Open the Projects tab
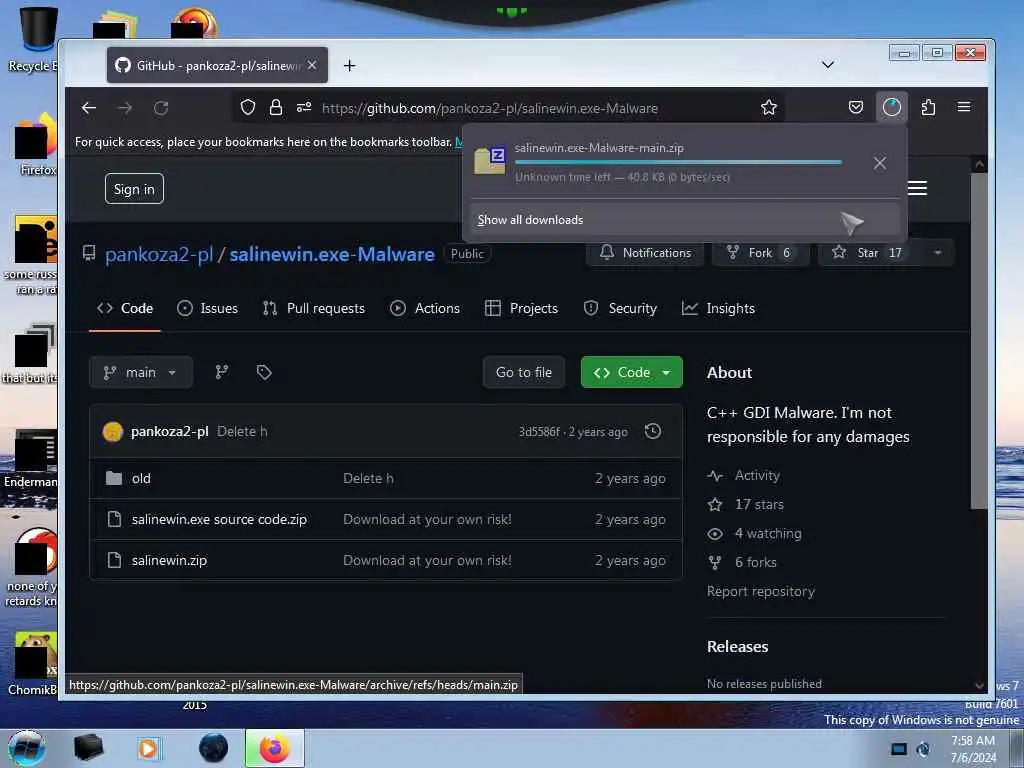 point(521,308)
